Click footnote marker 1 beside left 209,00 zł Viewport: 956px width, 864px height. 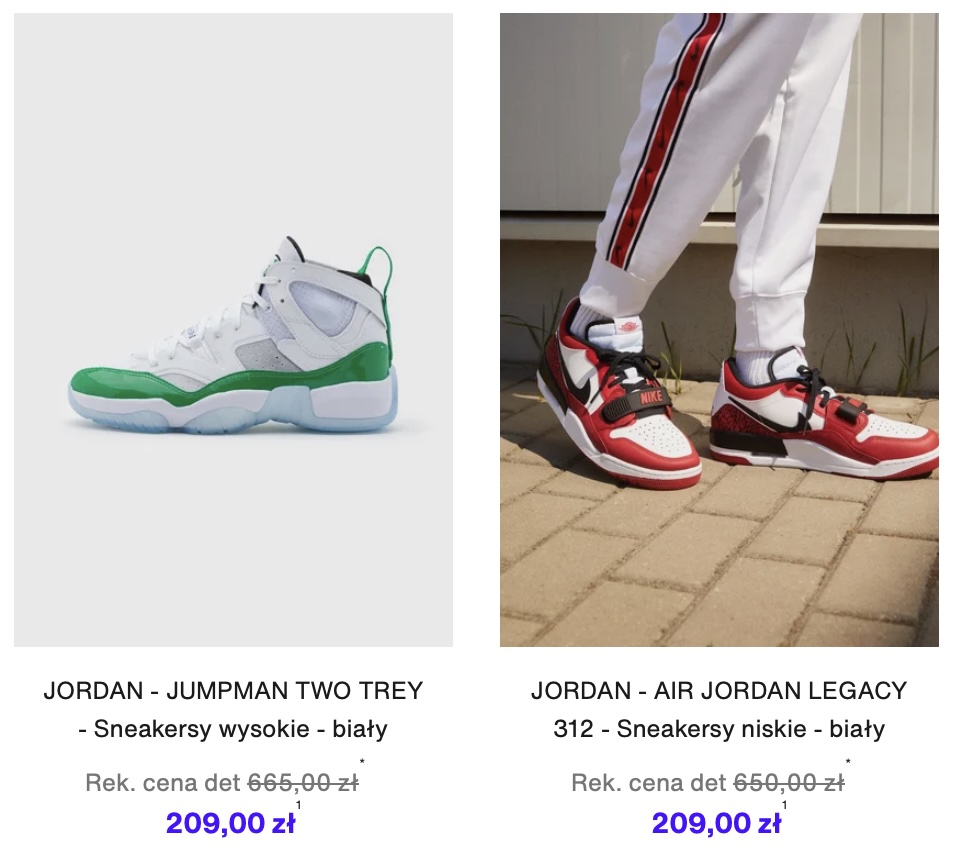point(299,805)
